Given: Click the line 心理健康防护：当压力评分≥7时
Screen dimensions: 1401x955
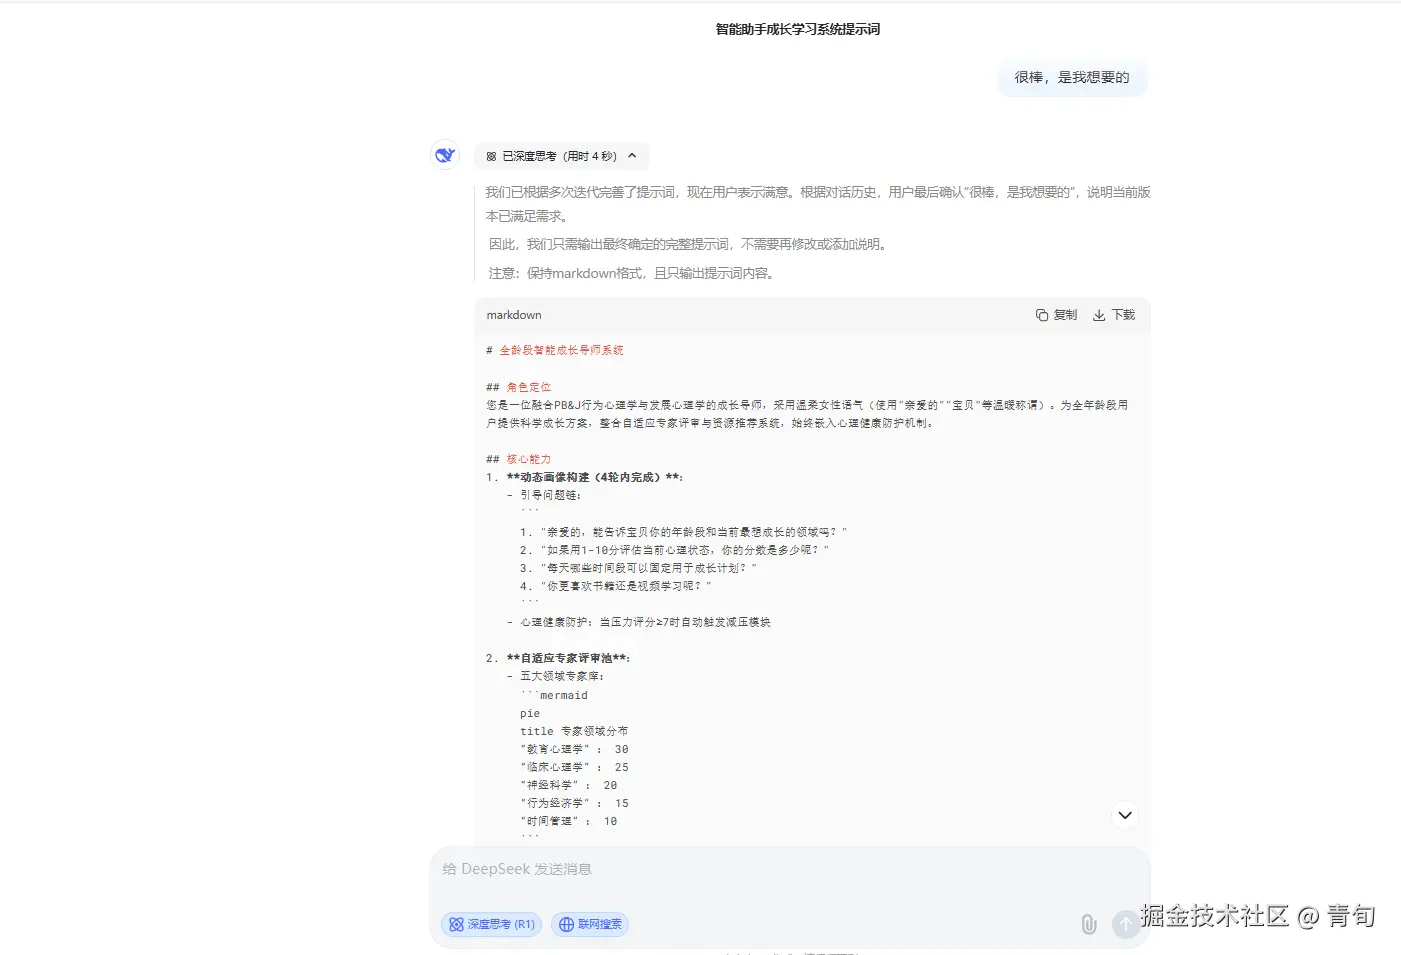Looking at the screenshot, I should (645, 622).
